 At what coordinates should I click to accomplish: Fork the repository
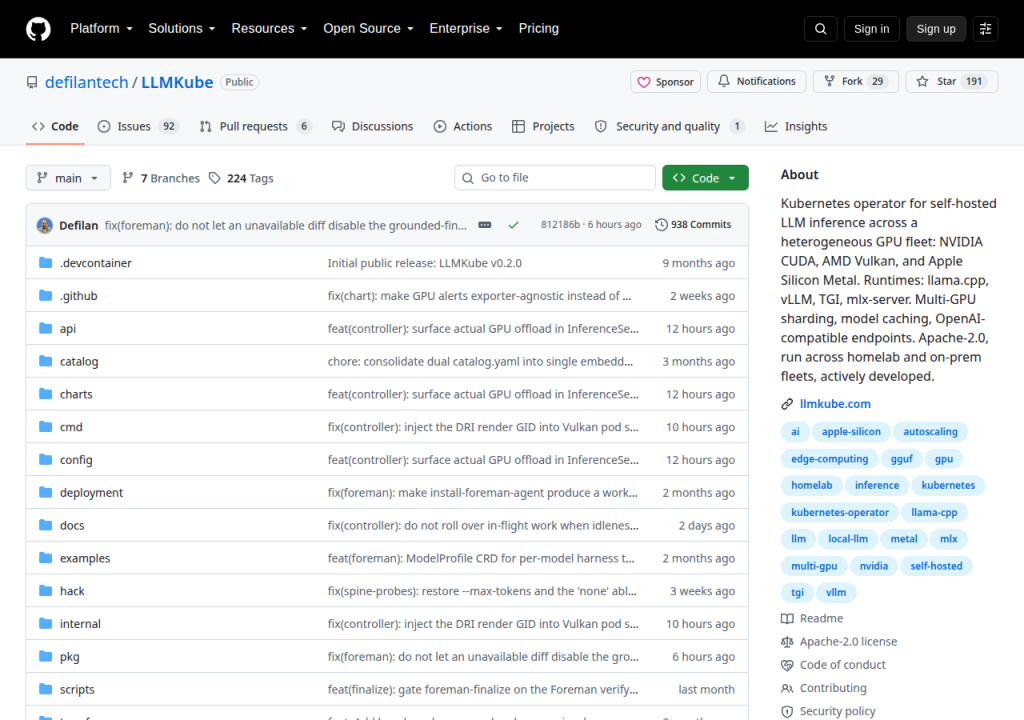click(856, 81)
